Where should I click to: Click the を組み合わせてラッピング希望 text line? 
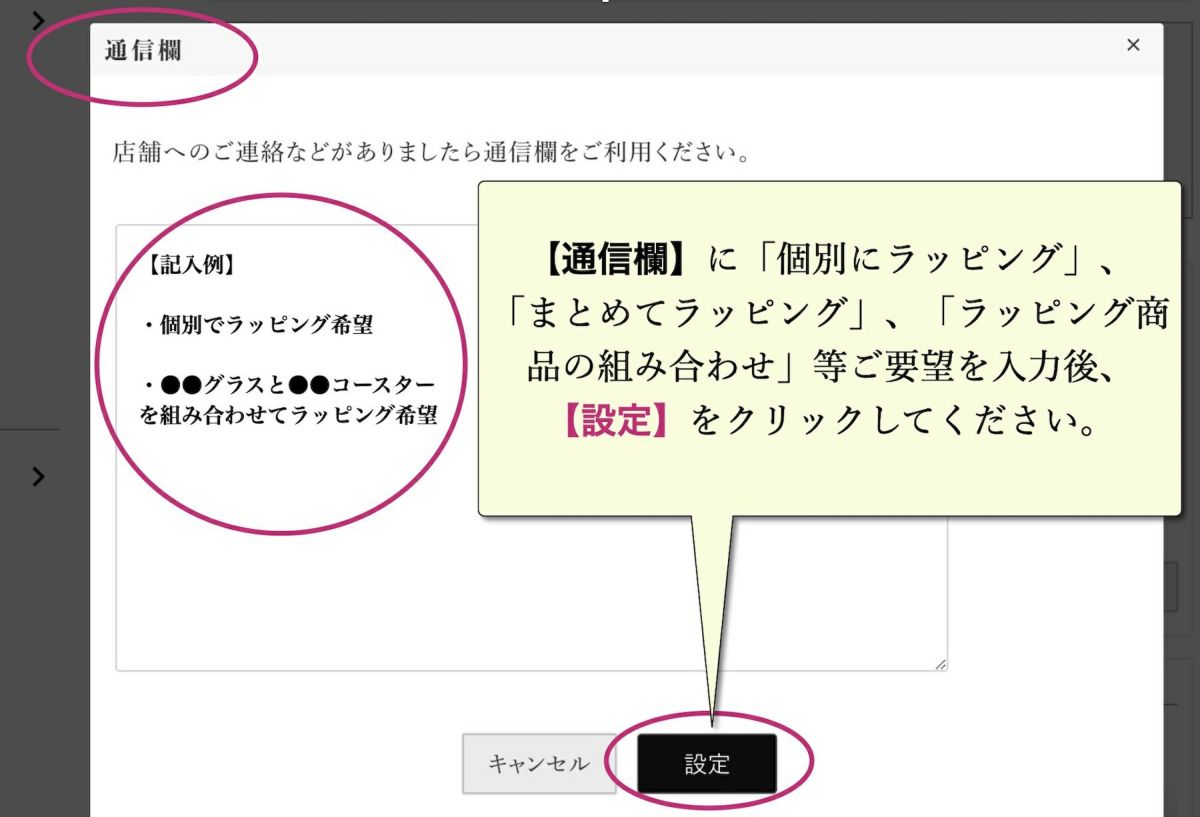tap(289, 414)
